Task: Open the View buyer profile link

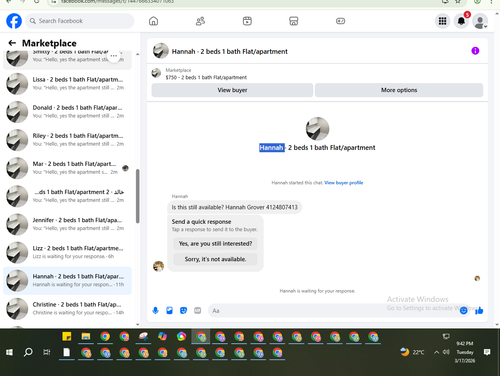Action: [344, 183]
